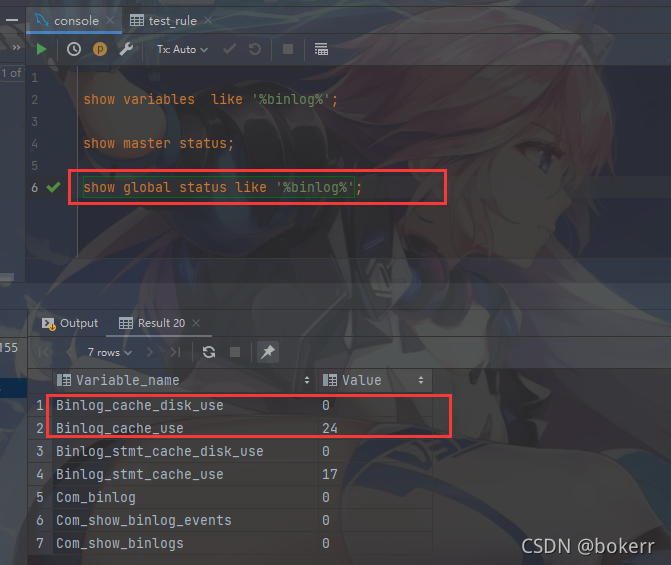
Task: Select the Binlog_stmt_cache_use cell
Action: (x=185, y=474)
